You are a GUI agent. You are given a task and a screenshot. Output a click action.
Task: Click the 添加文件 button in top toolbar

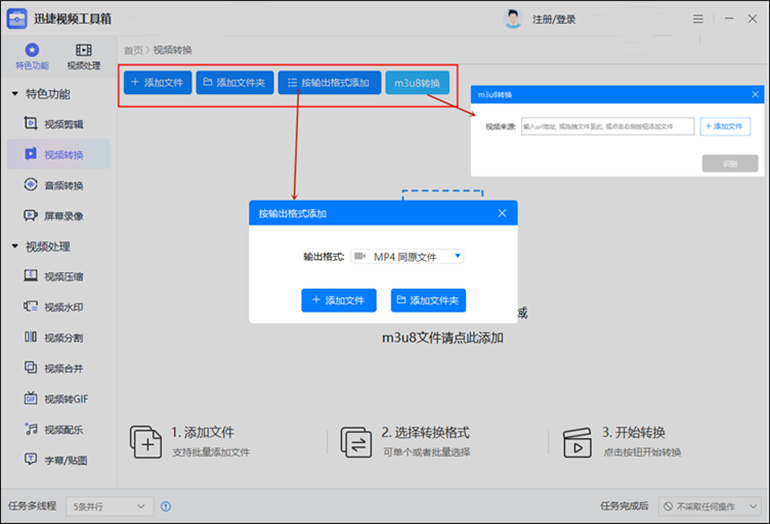158,83
